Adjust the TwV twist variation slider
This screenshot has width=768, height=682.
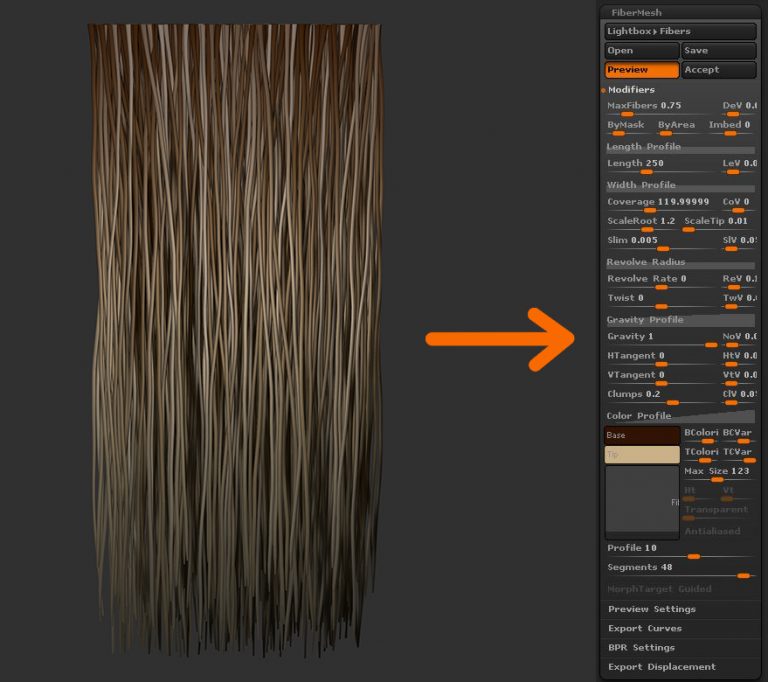pos(739,301)
